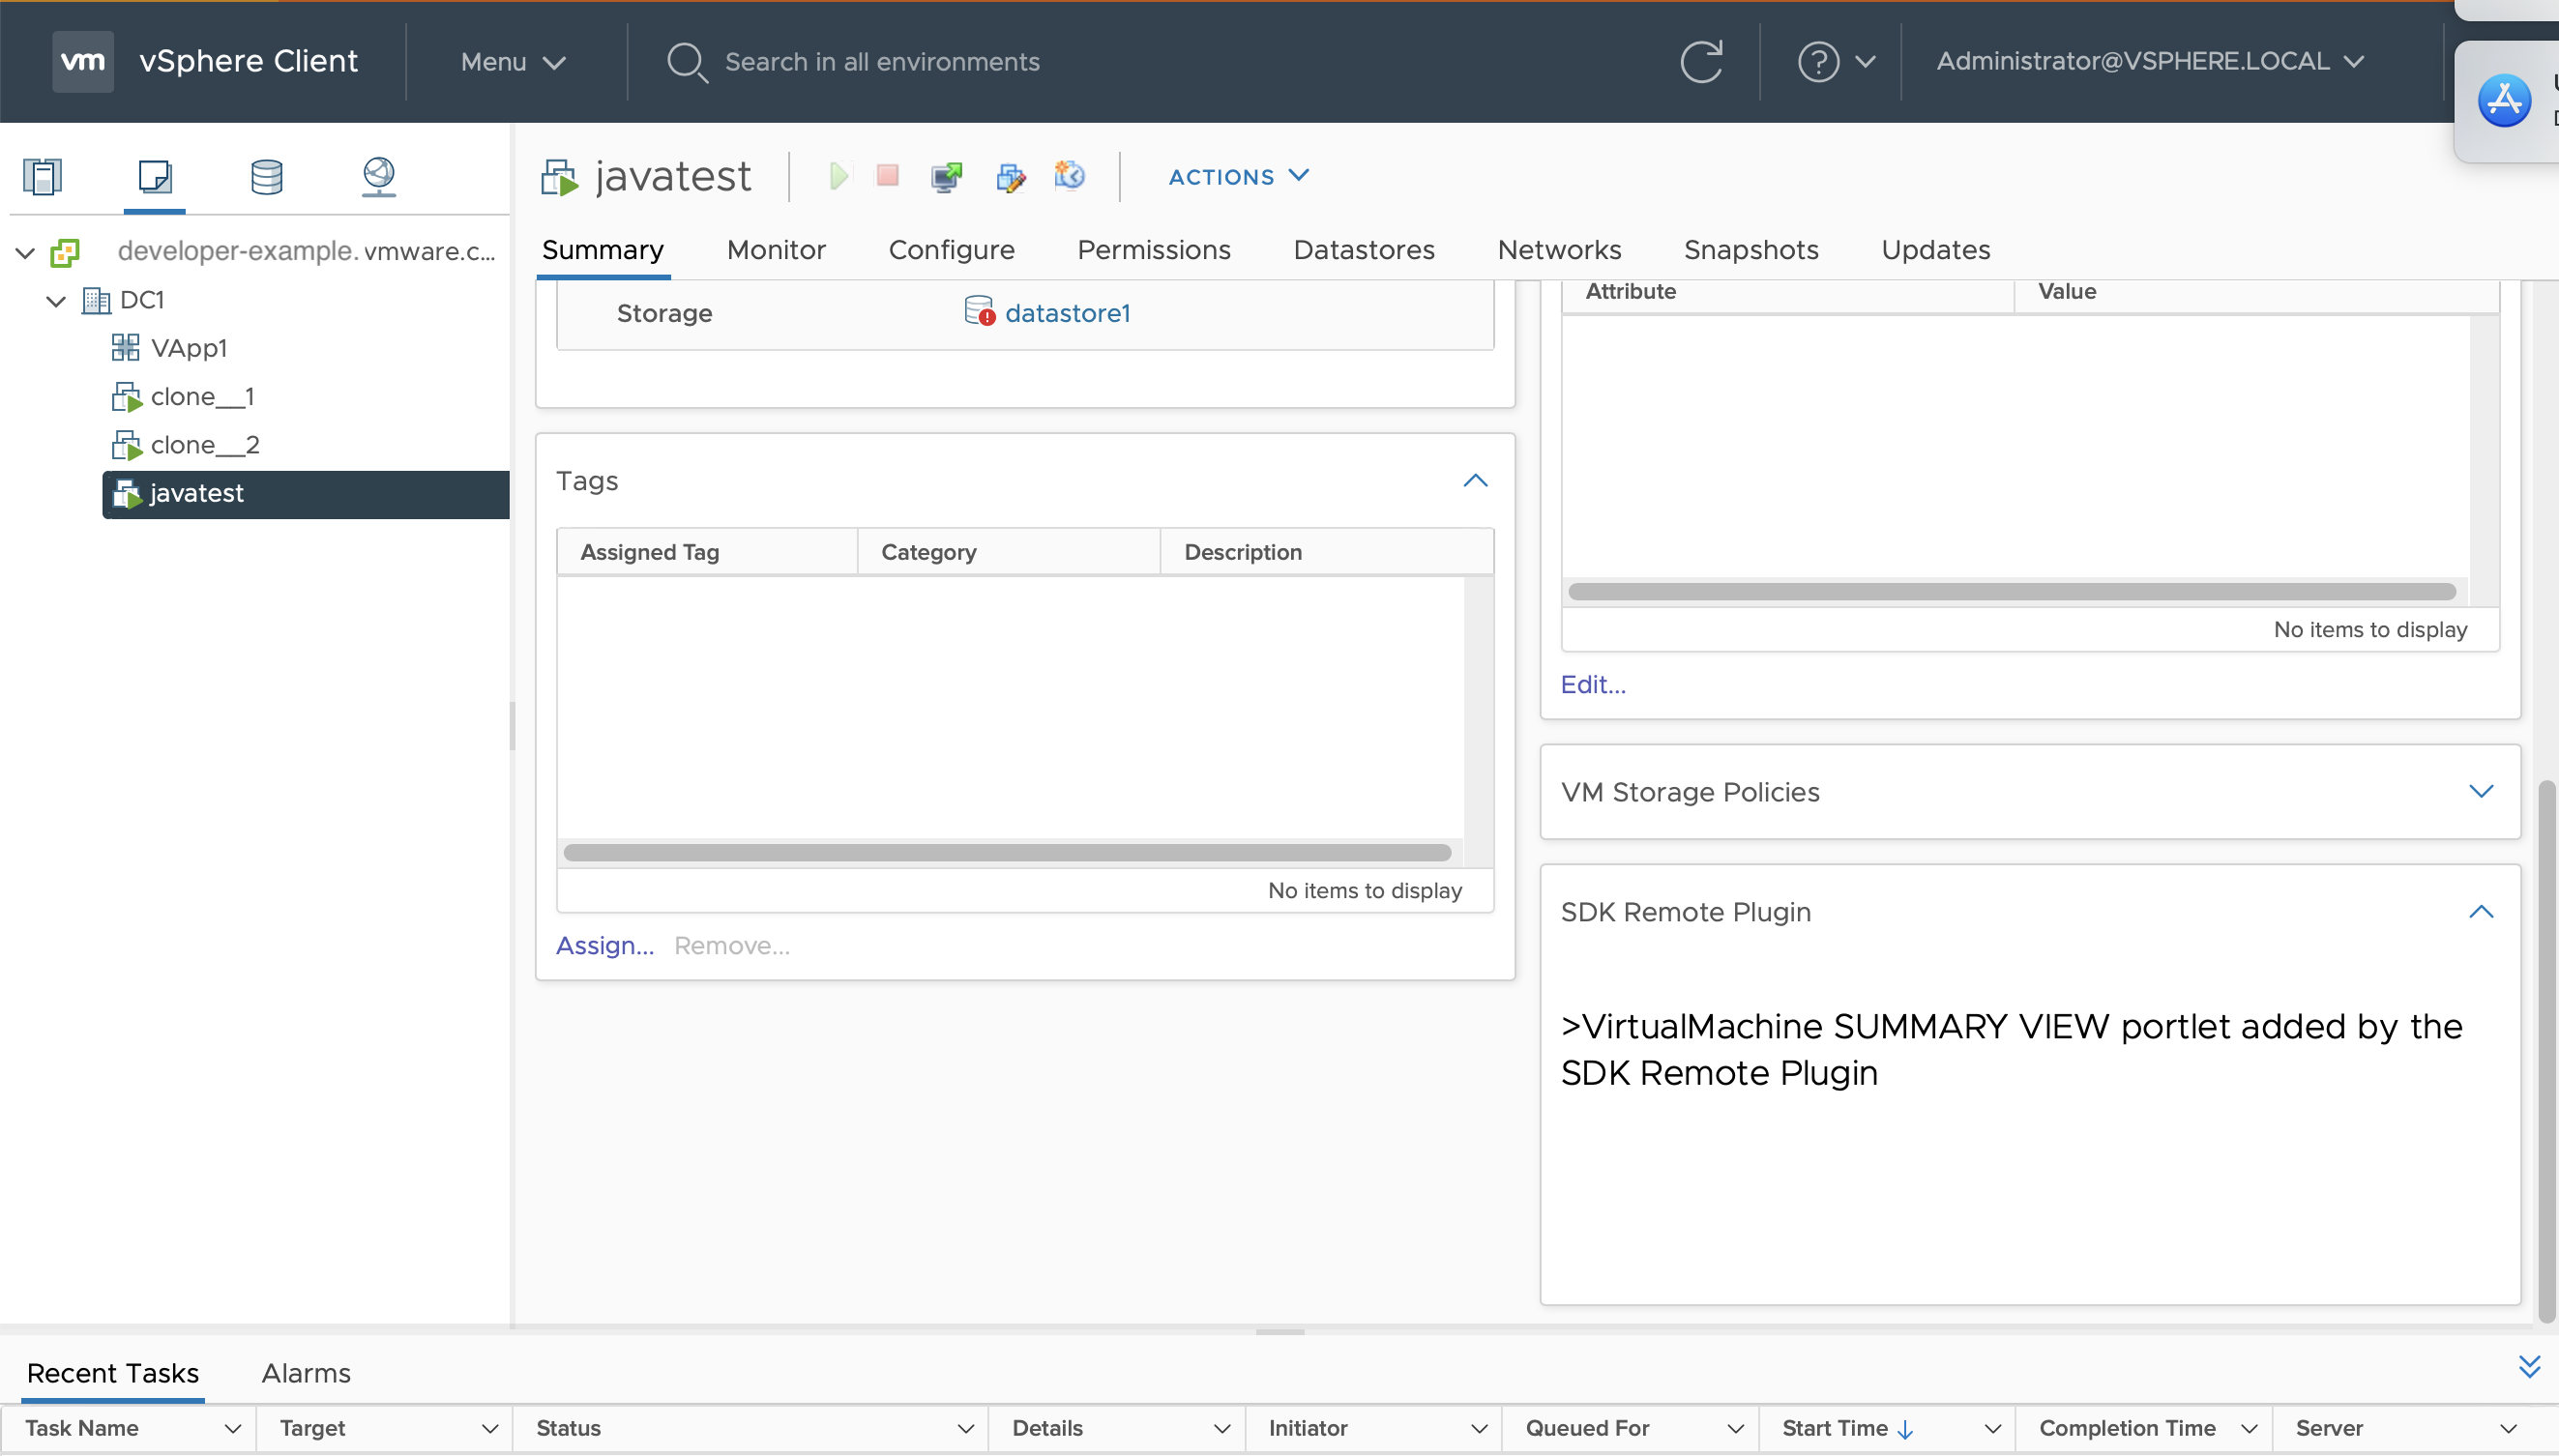Sort by Start Time column header
This screenshot has height=1456, width=2559.
tap(1847, 1430)
